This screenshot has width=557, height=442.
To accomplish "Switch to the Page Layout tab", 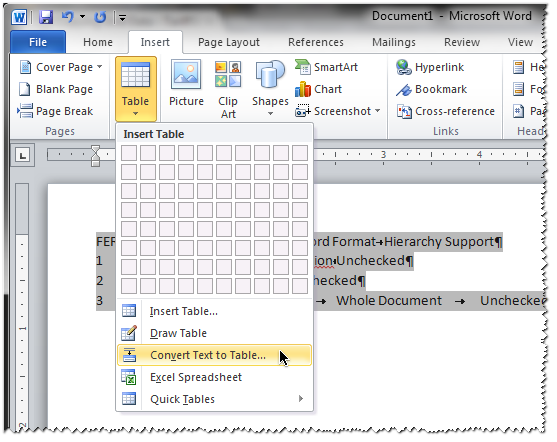I will pos(229,42).
